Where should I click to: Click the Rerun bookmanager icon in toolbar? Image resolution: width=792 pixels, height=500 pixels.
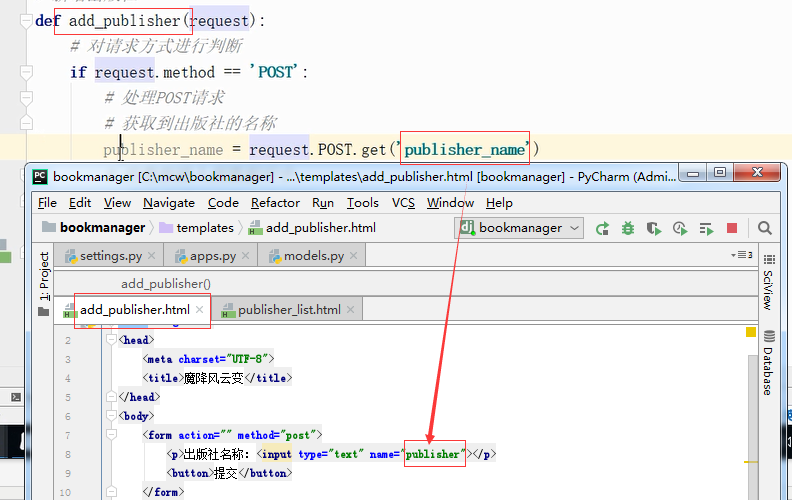click(x=602, y=229)
